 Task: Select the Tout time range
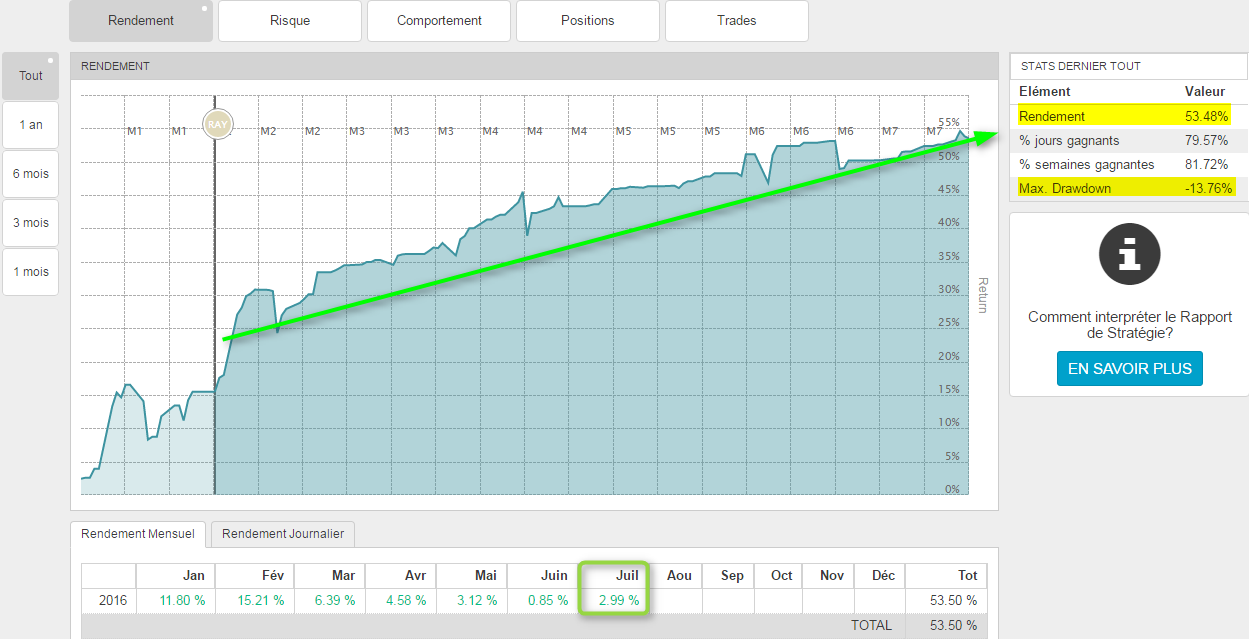[x=31, y=76]
